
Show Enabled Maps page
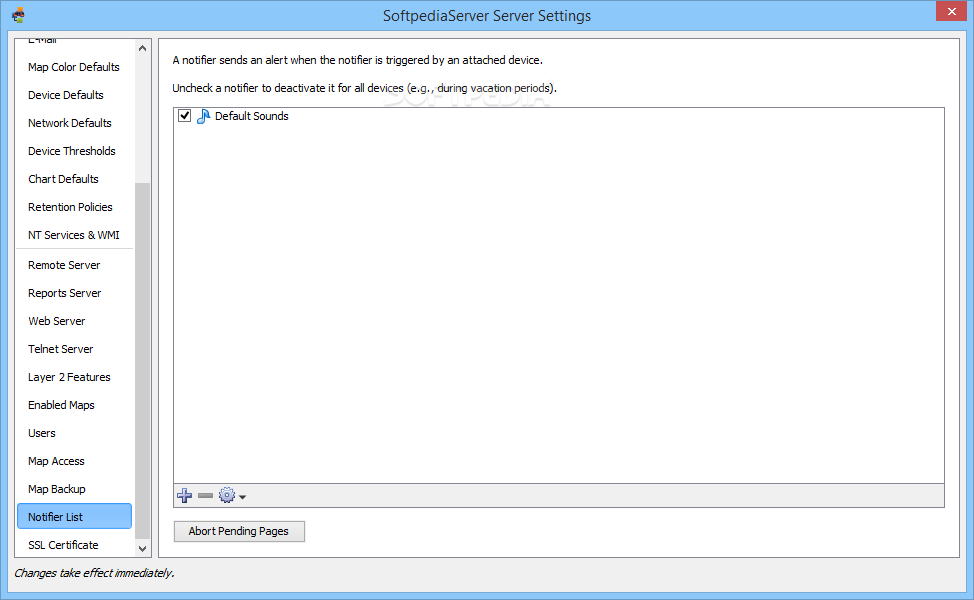(61, 405)
